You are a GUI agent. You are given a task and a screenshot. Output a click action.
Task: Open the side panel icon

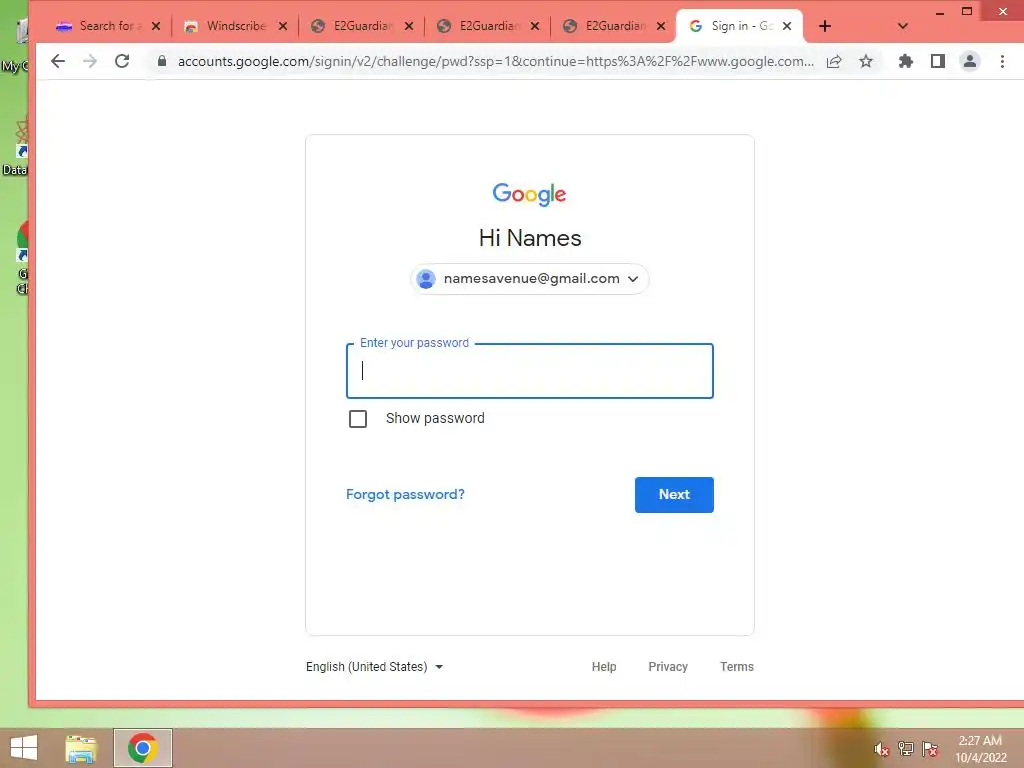pyautogui.click(x=938, y=61)
